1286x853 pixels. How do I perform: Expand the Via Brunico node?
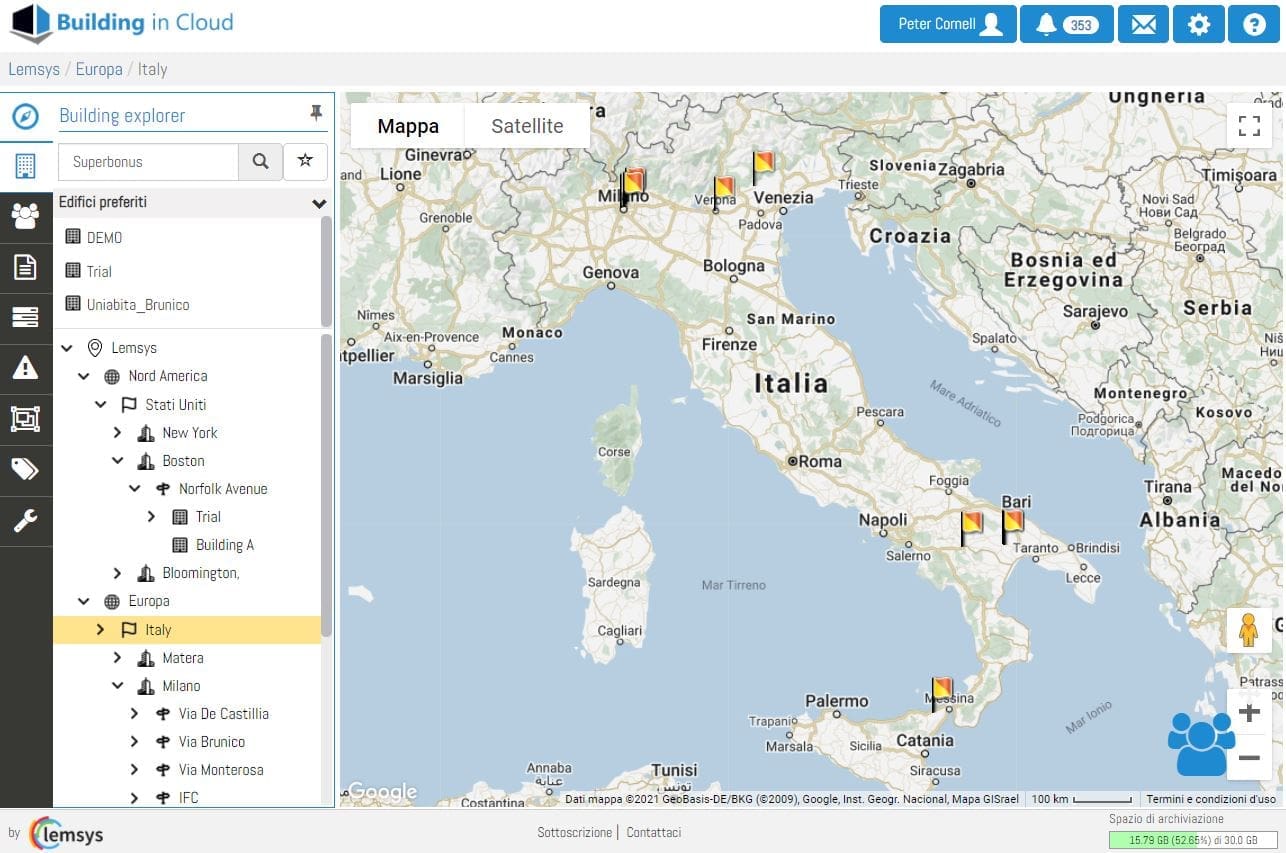pyautogui.click(x=134, y=742)
